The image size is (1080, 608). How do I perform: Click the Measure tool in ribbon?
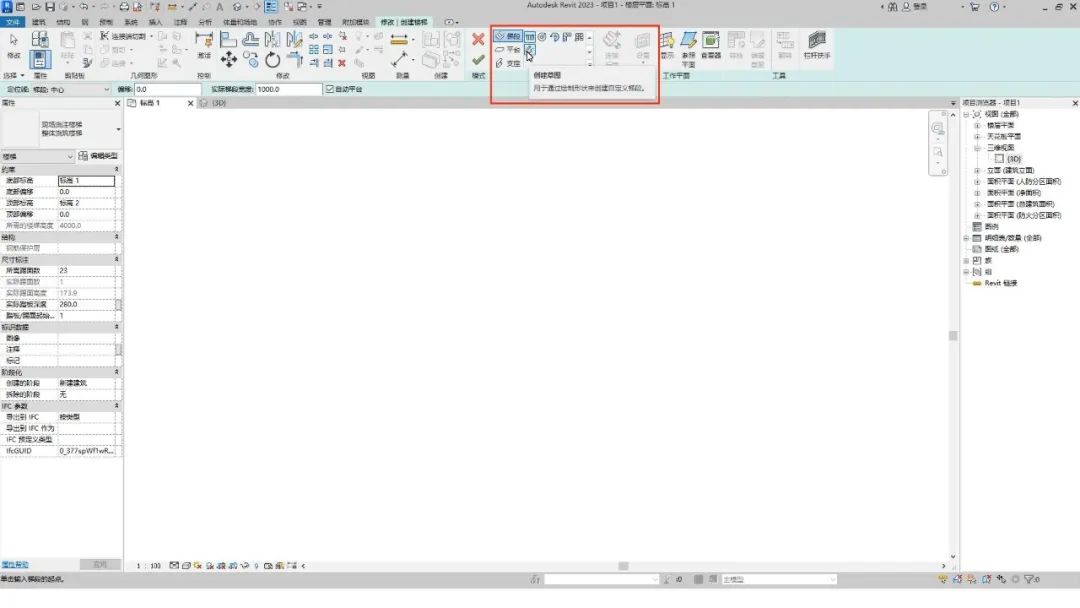click(399, 40)
